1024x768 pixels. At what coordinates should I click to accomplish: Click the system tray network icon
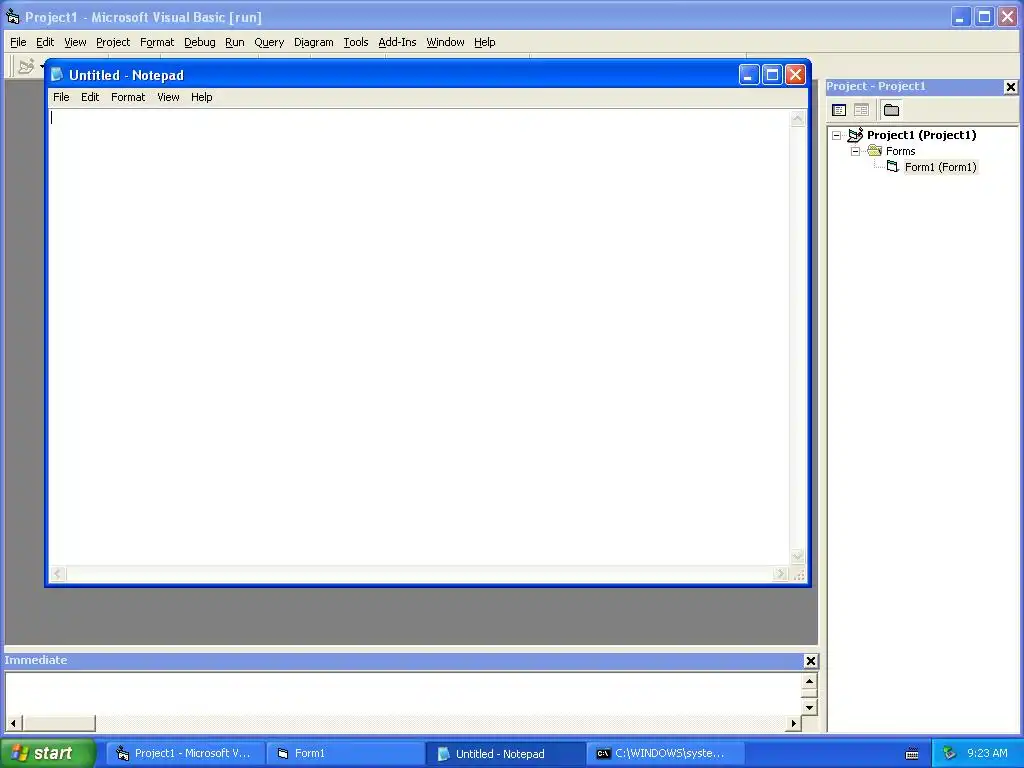(x=950, y=754)
